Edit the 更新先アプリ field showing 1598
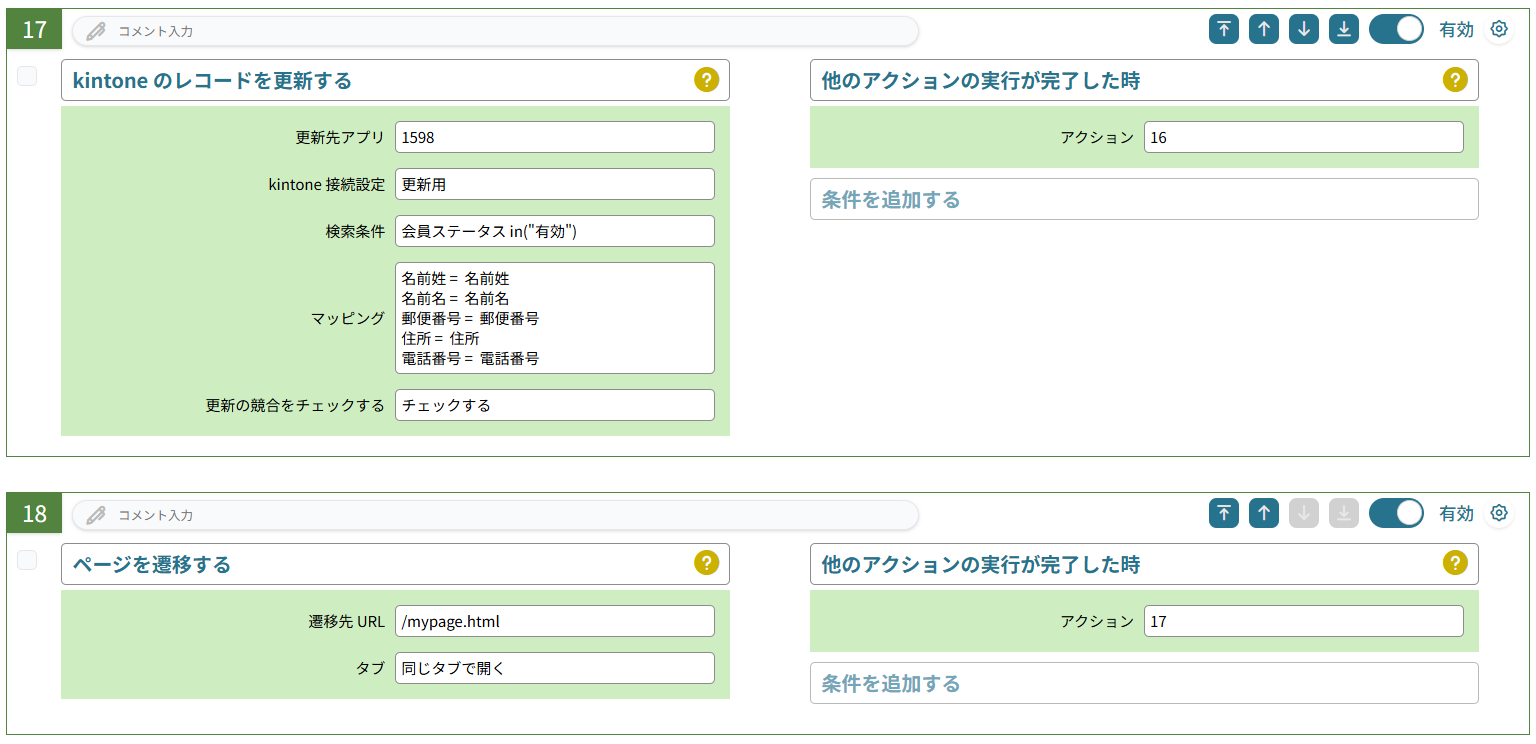 [555, 137]
